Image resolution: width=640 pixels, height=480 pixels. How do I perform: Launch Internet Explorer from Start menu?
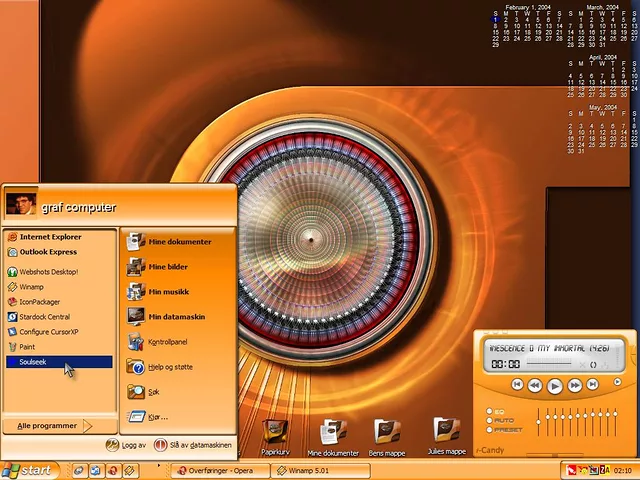50,237
